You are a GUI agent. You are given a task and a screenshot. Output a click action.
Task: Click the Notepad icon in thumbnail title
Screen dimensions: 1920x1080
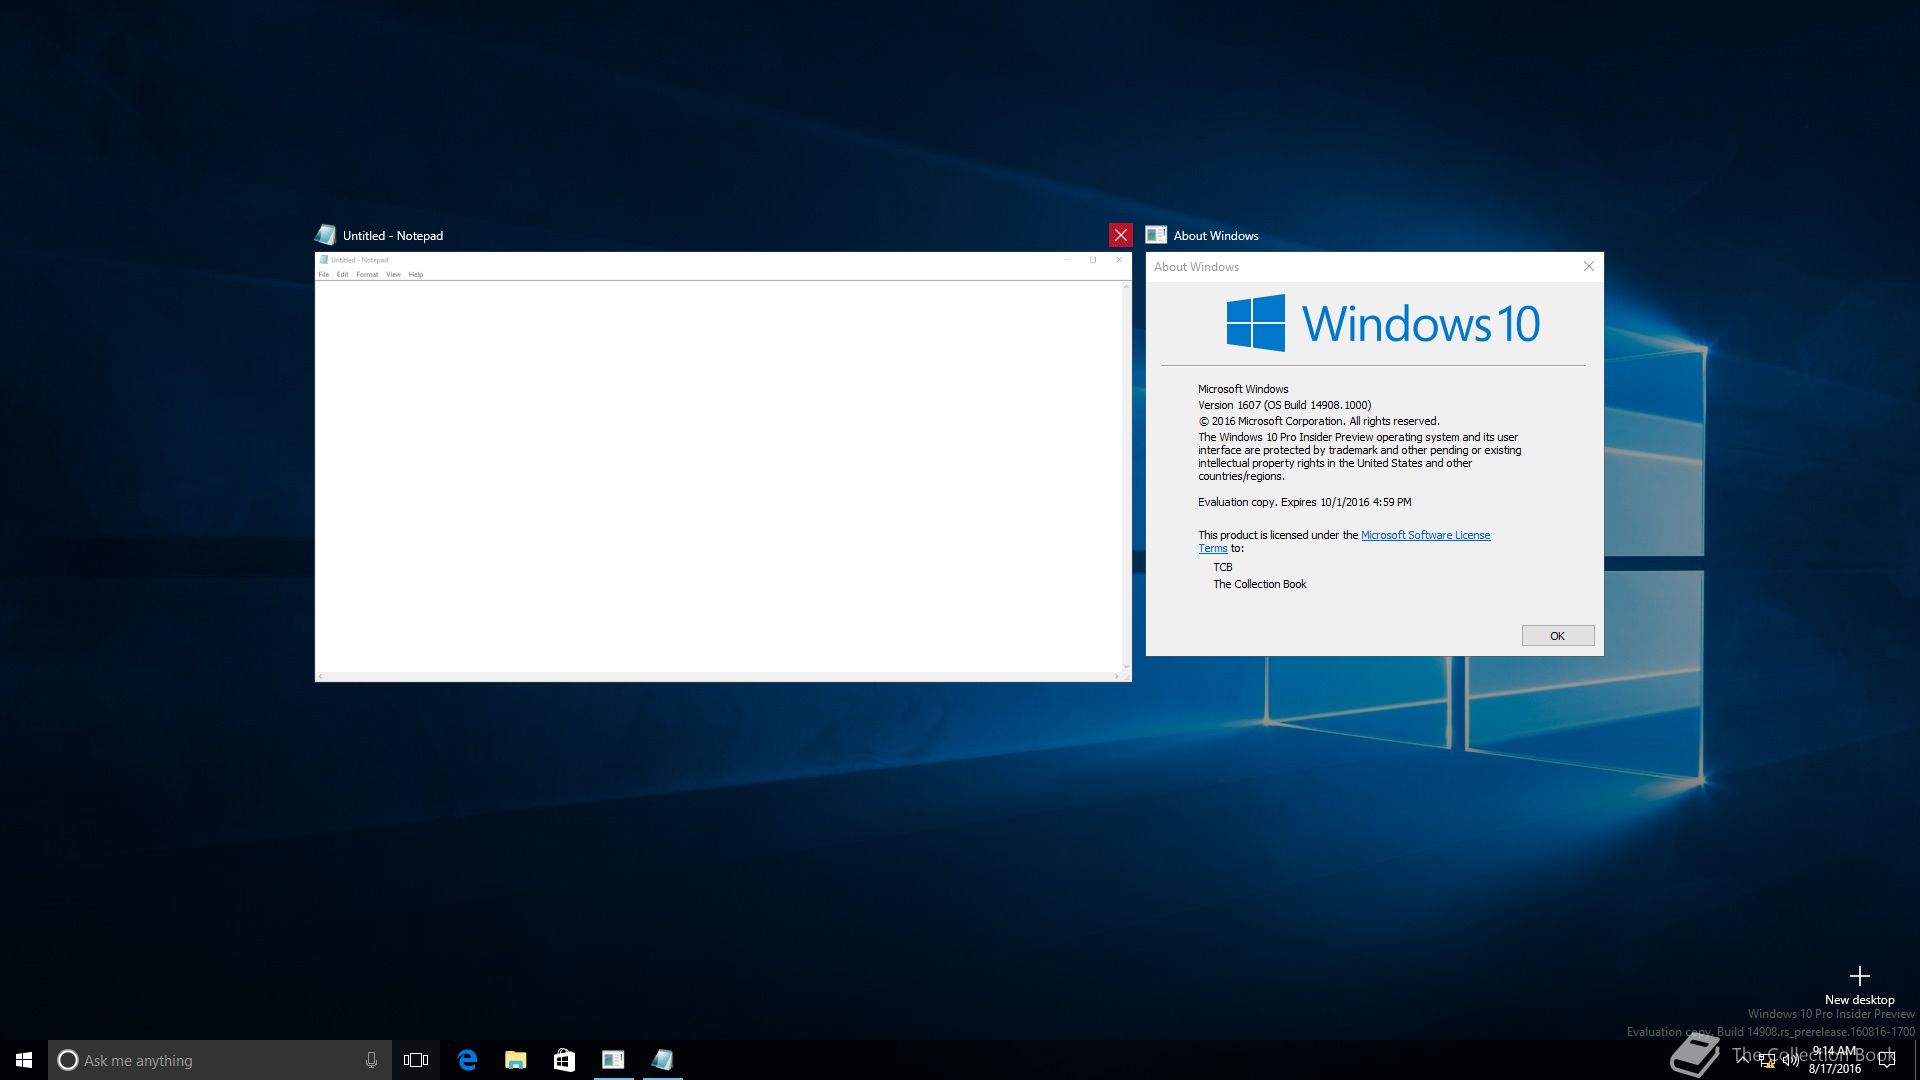click(x=325, y=235)
